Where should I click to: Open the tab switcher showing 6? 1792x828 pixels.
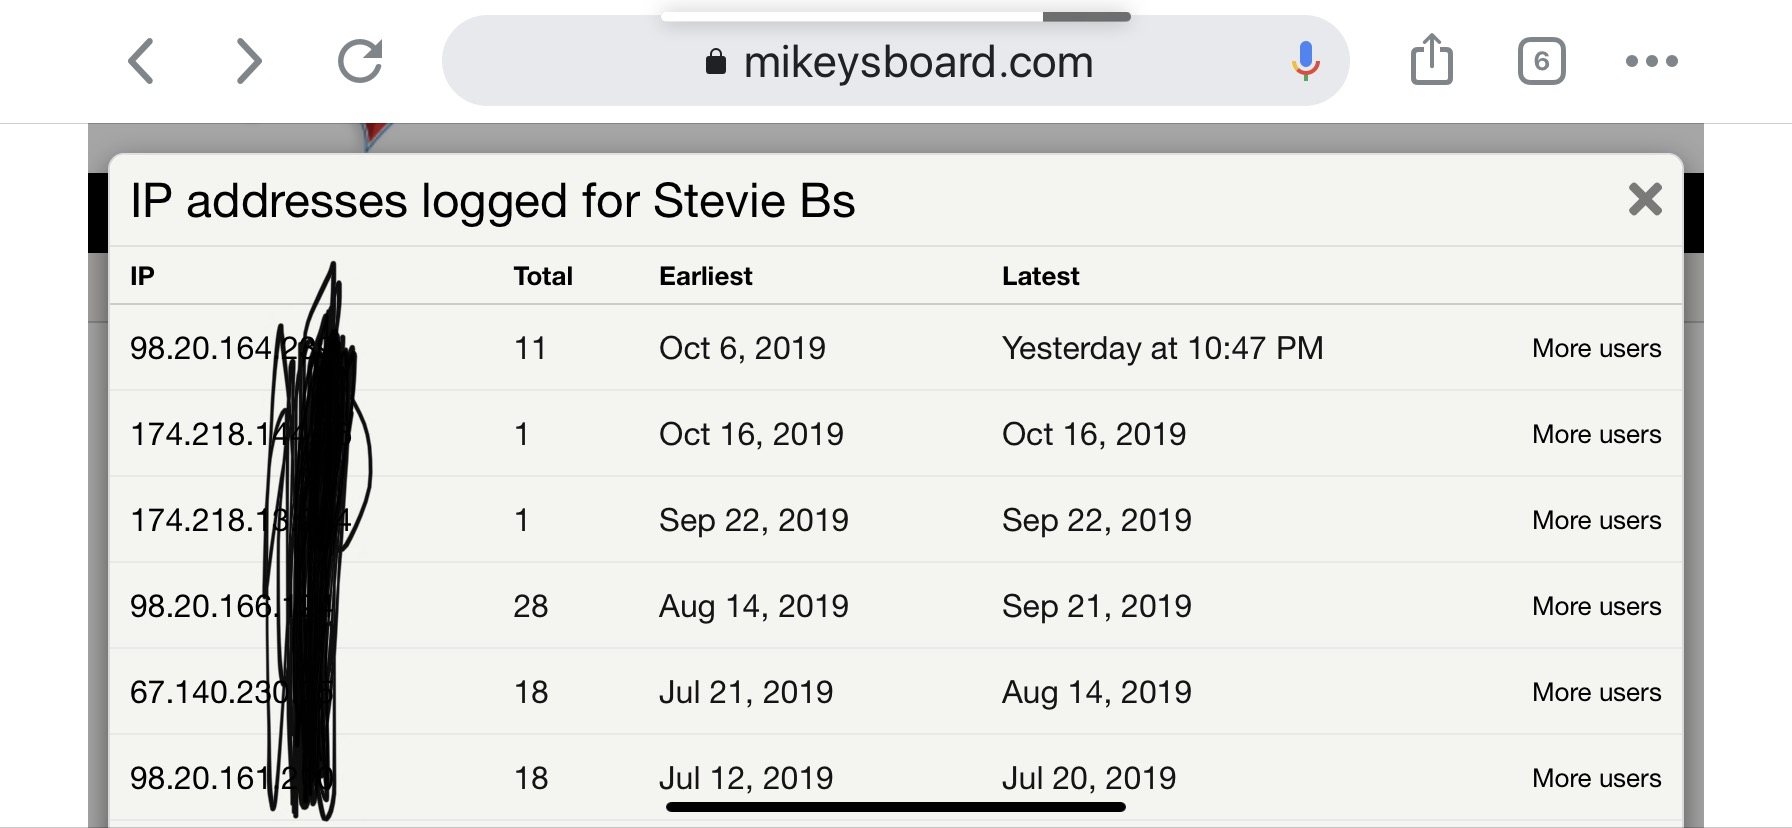[x=1541, y=61]
